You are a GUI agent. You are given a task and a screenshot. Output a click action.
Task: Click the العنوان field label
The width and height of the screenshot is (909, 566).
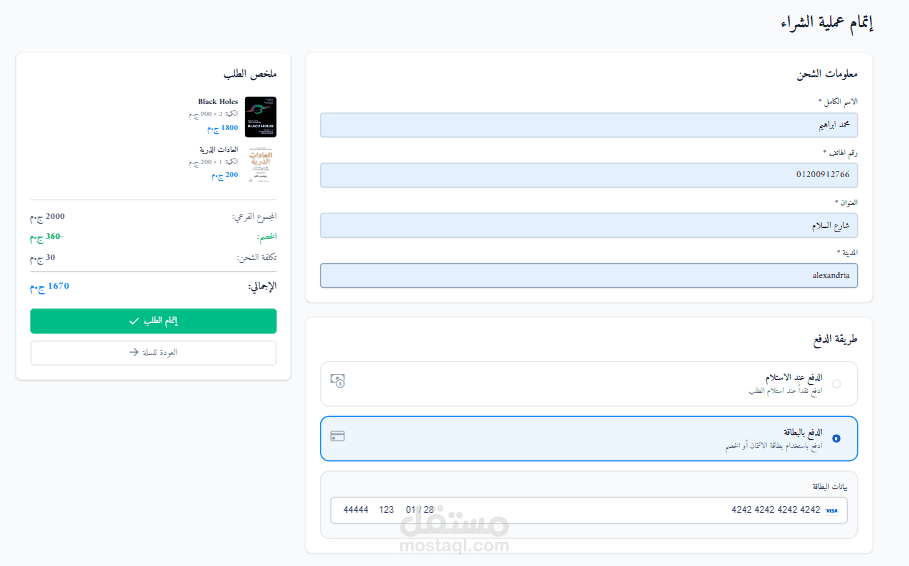click(x=846, y=202)
